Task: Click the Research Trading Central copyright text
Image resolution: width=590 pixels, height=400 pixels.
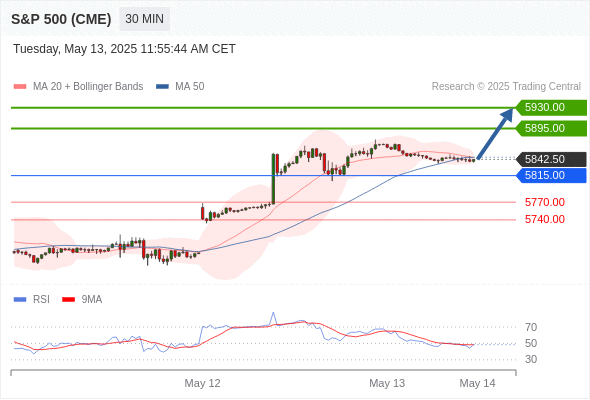Action: [x=506, y=87]
